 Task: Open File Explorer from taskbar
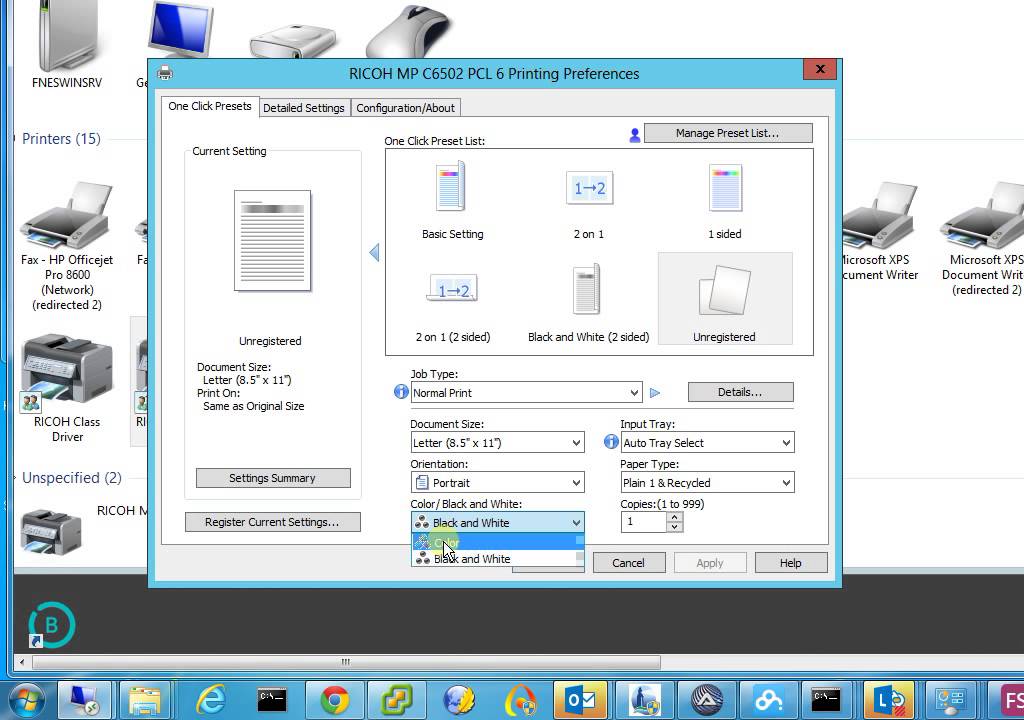click(144, 700)
